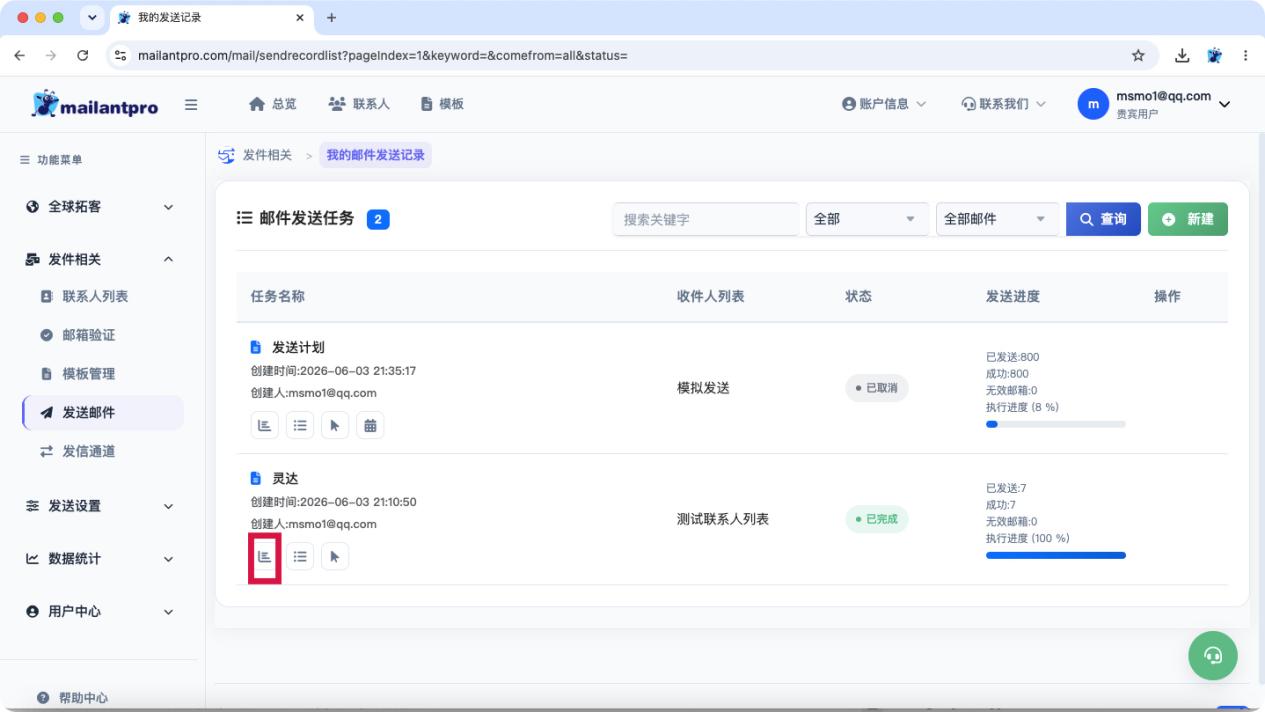1265x712 pixels.
Task: Click cursor icon under 发送计划 task
Action: (335, 425)
